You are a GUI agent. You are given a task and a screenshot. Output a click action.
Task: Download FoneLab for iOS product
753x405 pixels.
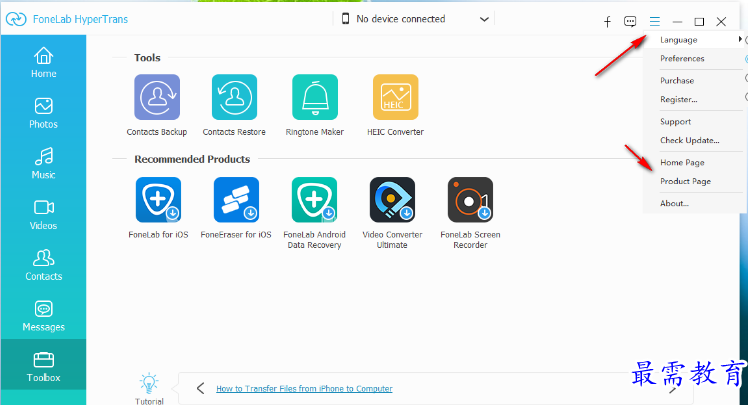tap(158, 200)
